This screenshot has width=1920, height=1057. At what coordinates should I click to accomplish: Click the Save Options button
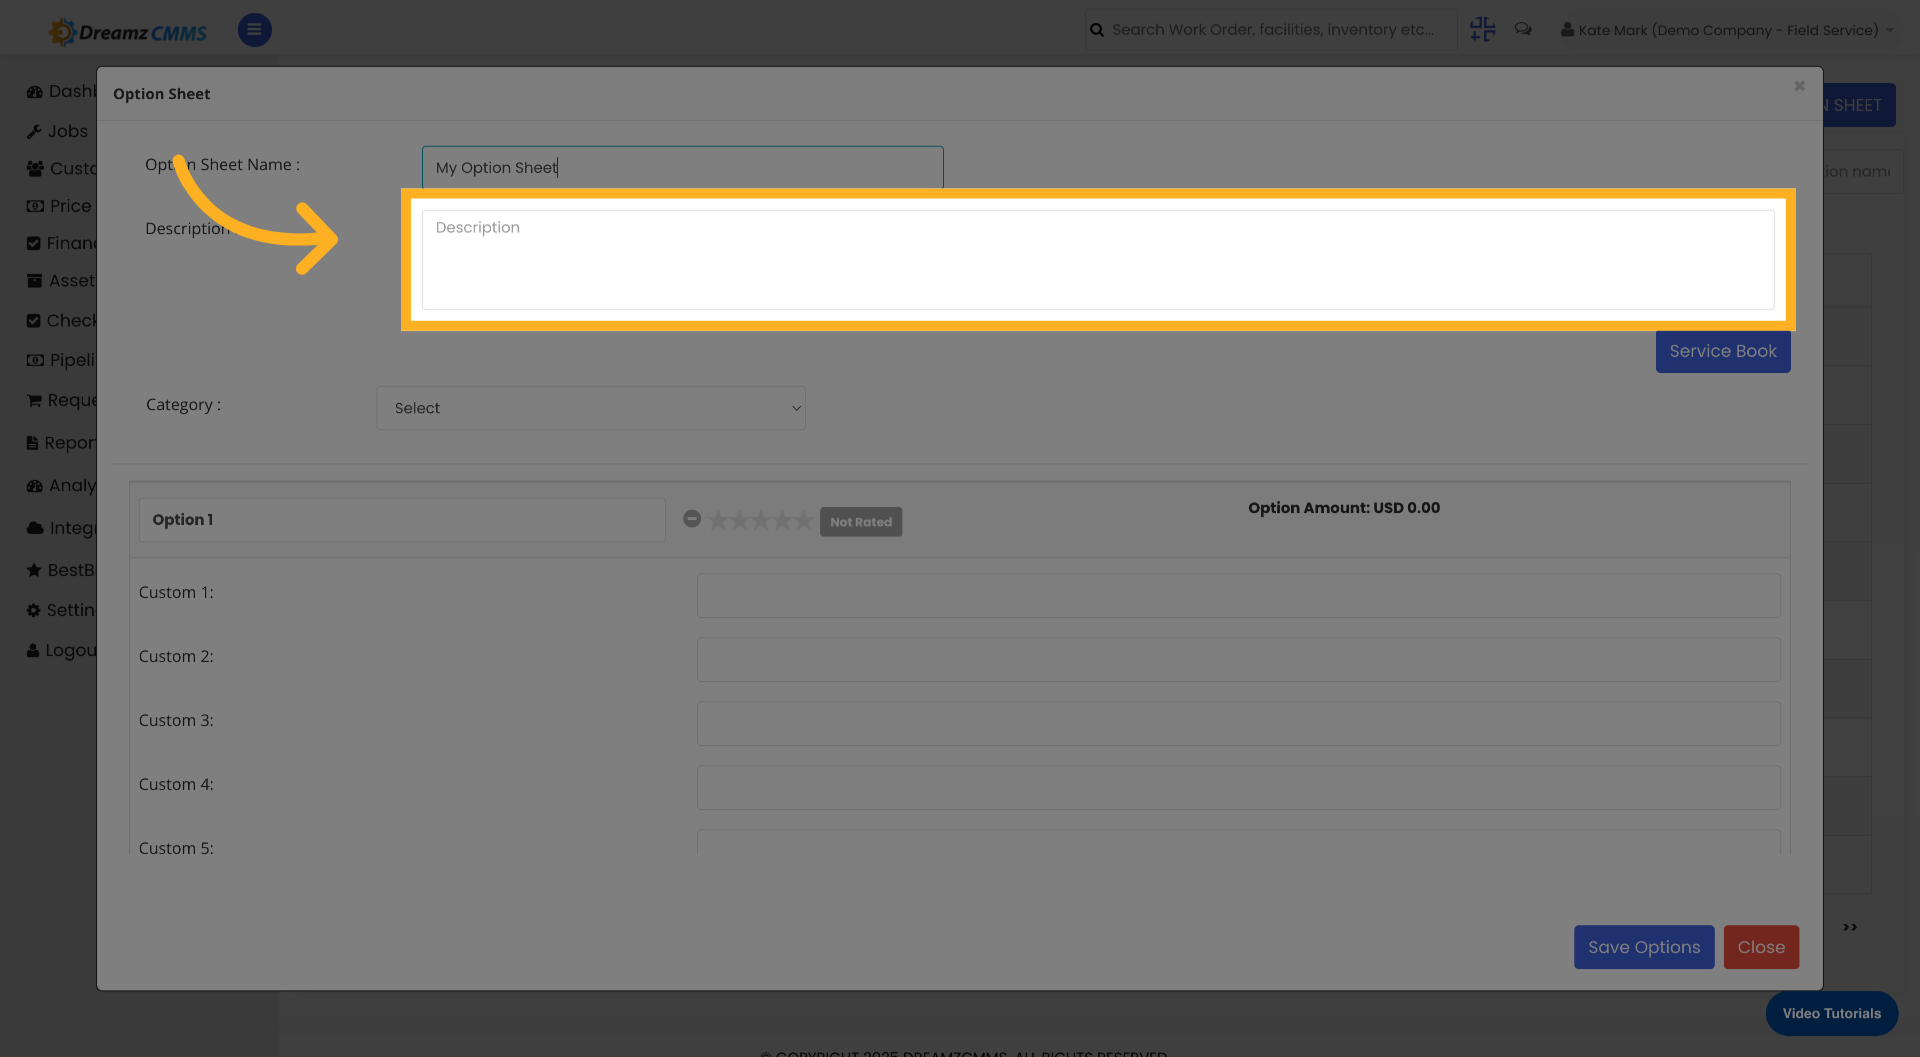pos(1643,947)
